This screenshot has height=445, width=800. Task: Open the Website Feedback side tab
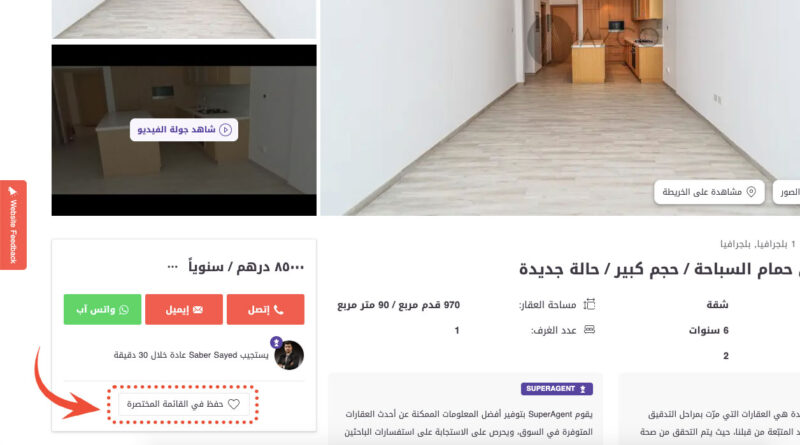pyautogui.click(x=13, y=225)
